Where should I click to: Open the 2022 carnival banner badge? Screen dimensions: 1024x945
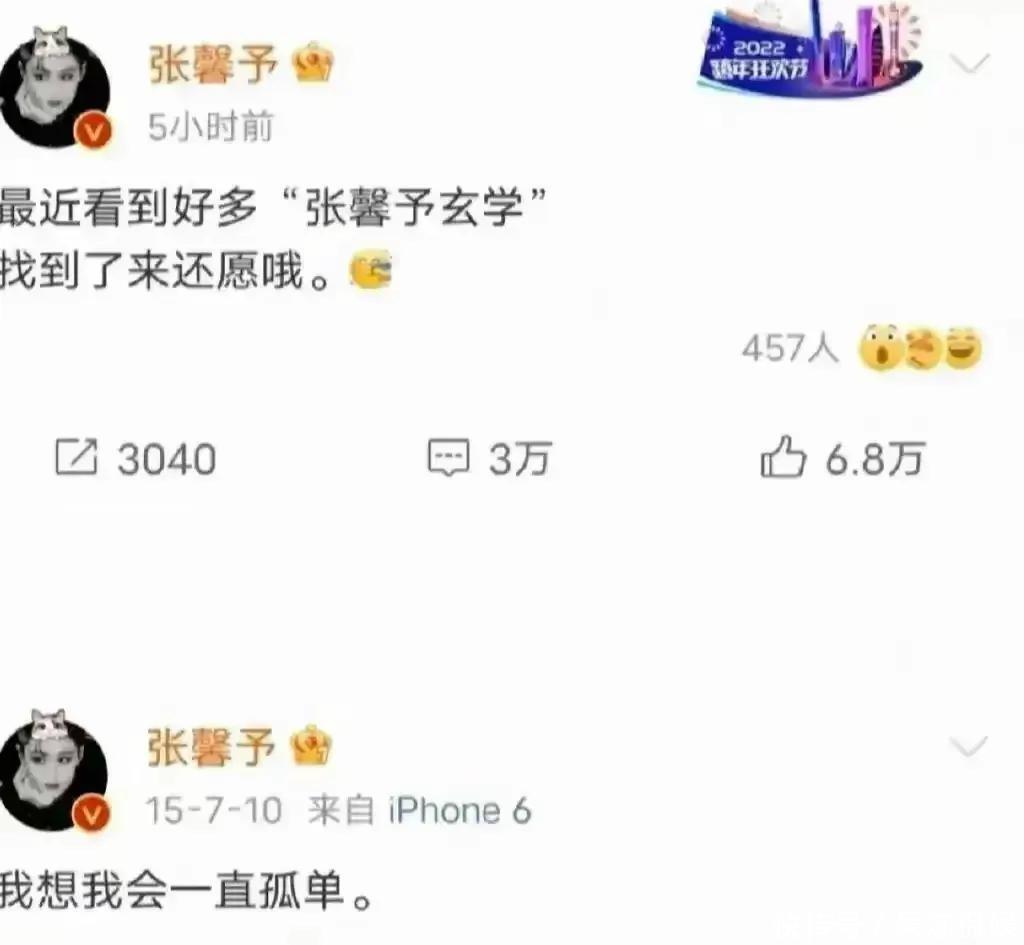click(810, 49)
